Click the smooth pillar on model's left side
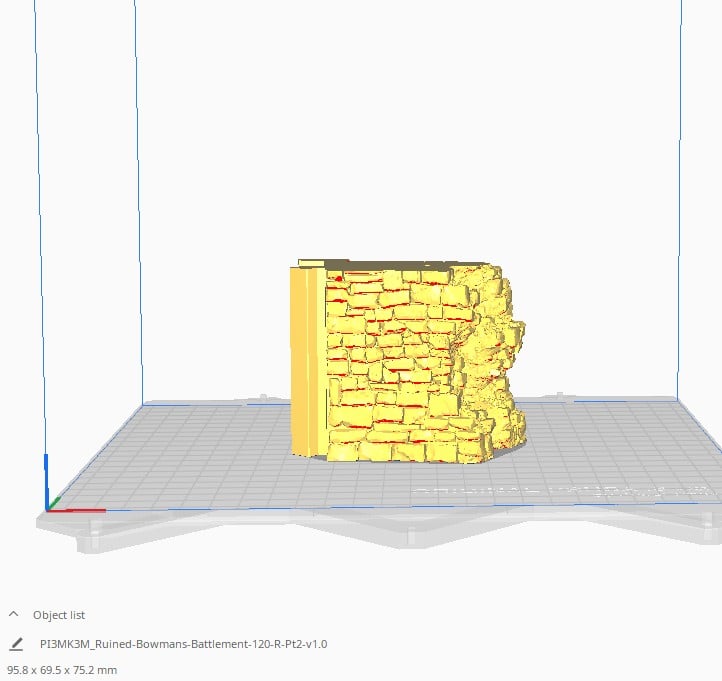 (x=308, y=361)
